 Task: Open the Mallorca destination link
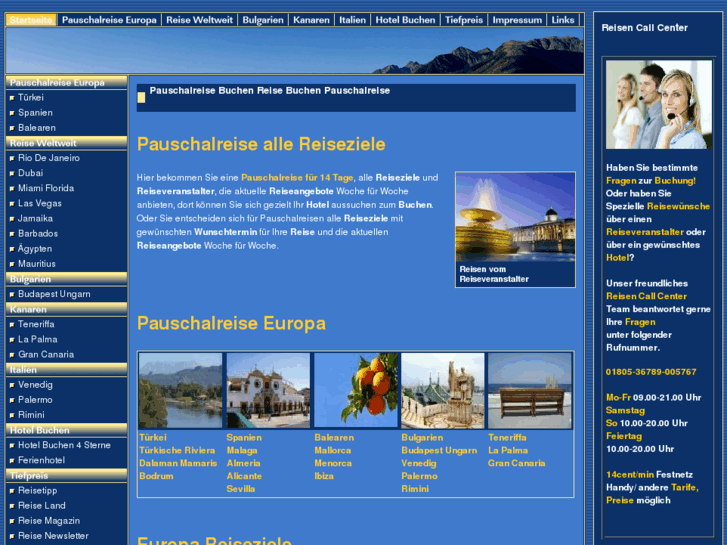[x=332, y=450]
